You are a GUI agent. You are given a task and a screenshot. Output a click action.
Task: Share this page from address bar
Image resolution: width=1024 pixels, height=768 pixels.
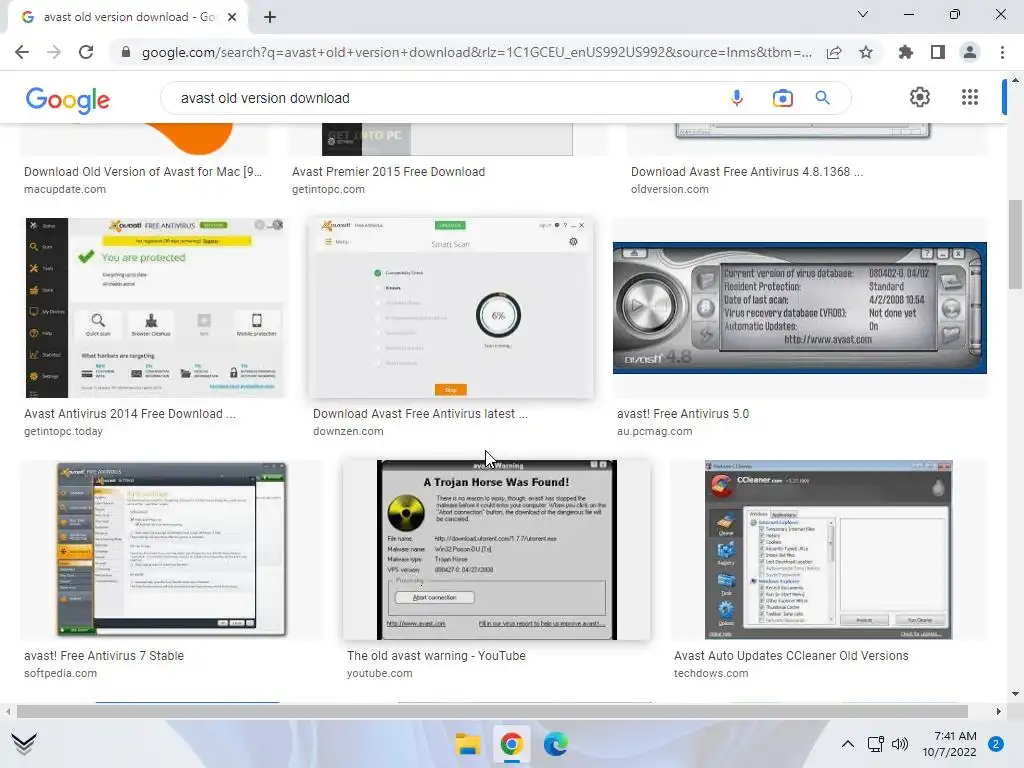point(834,52)
